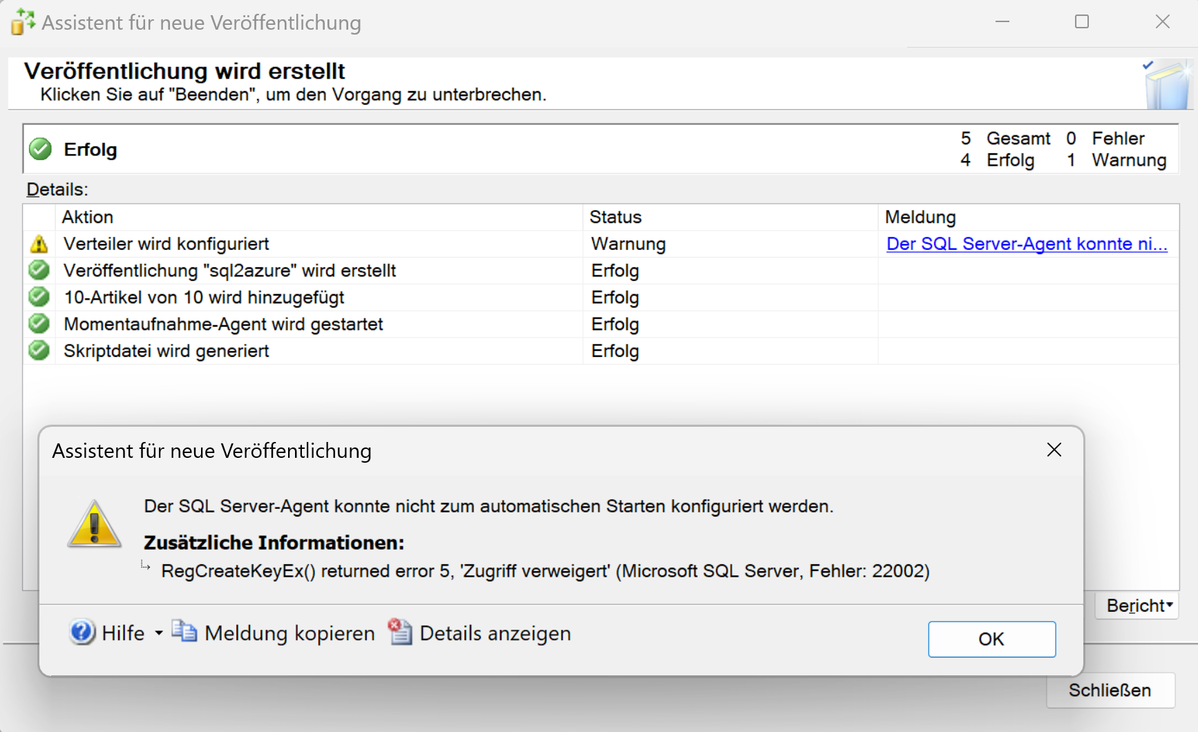Click the RegCreateKeyEx error detail text
The image size is (1198, 732).
tap(546, 572)
